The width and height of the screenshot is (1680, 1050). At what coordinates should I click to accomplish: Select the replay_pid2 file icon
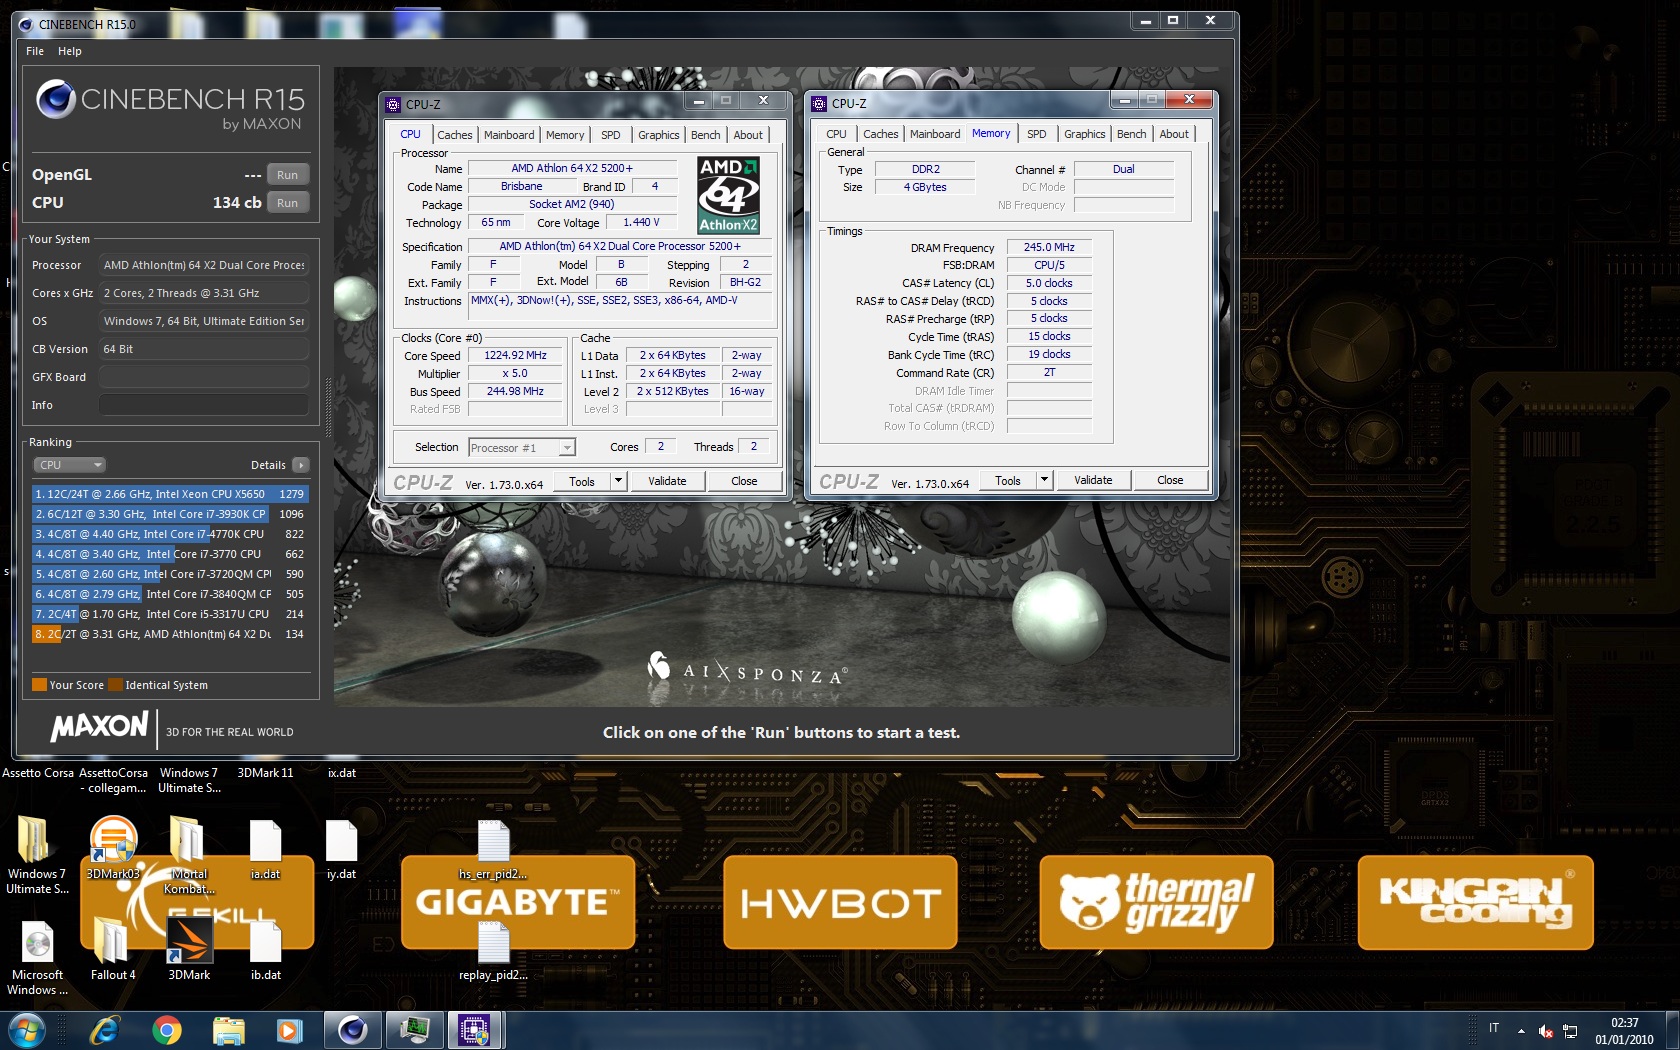[x=493, y=942]
